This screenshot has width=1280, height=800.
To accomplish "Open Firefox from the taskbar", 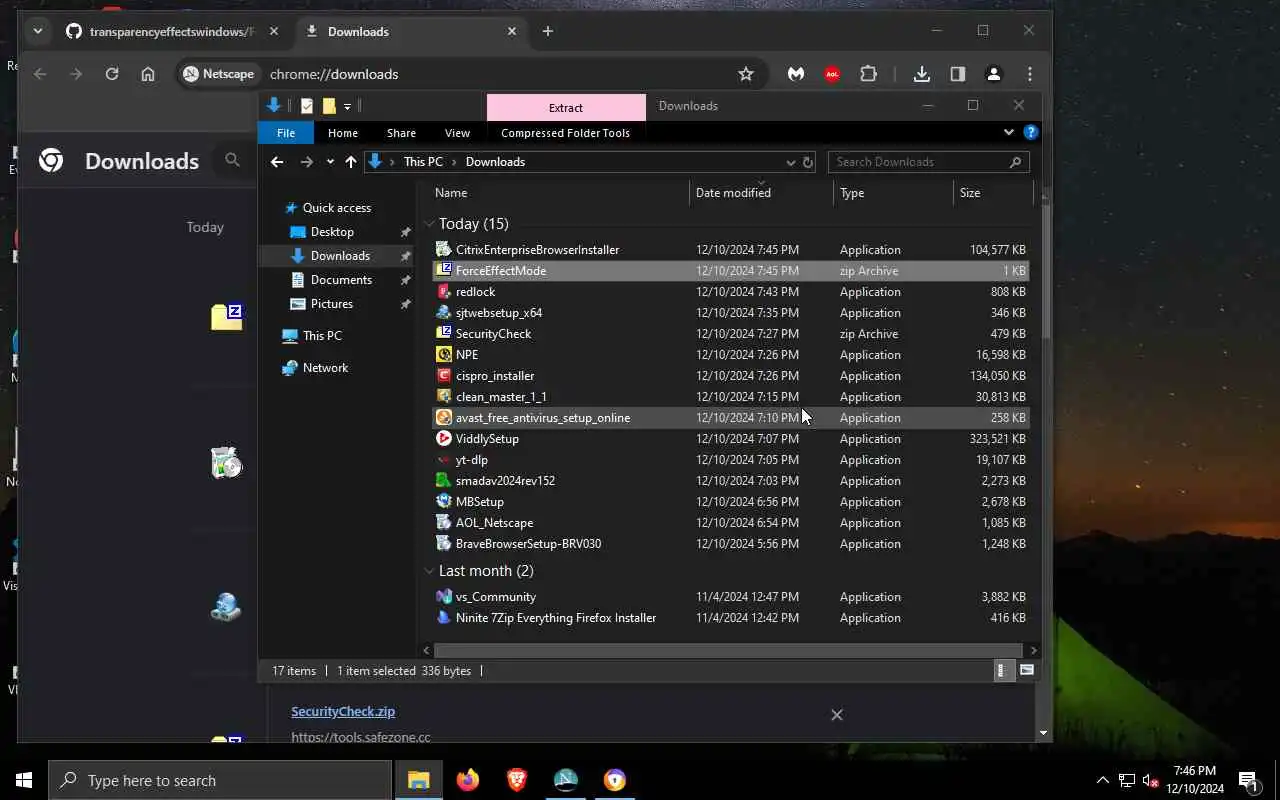I will tap(468, 780).
